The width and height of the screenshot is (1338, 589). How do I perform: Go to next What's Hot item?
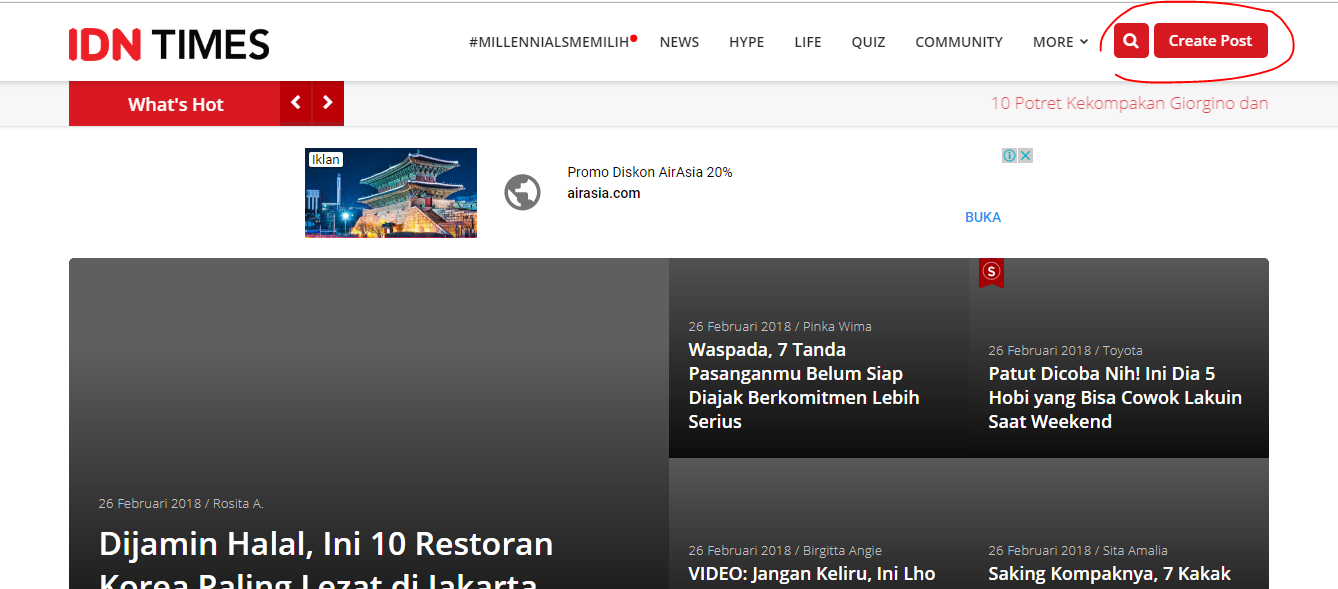point(327,103)
